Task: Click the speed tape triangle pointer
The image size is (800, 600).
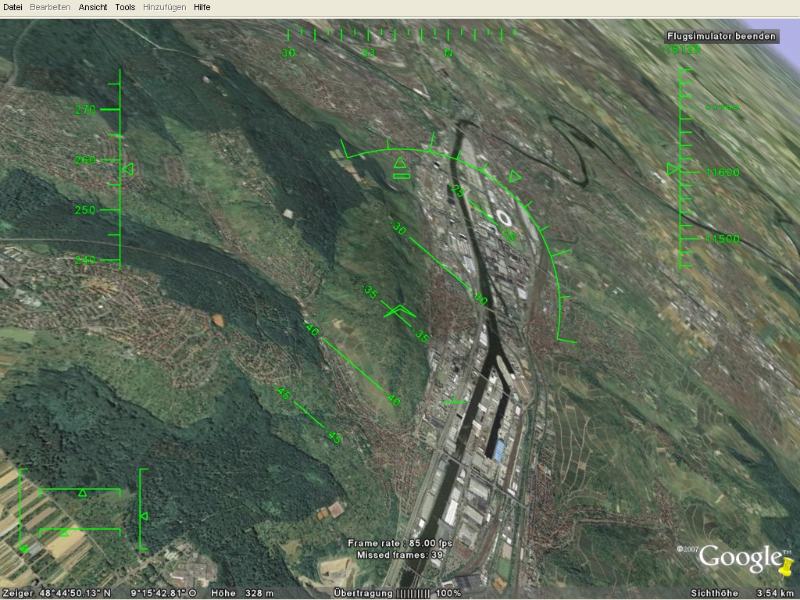Action: point(127,172)
